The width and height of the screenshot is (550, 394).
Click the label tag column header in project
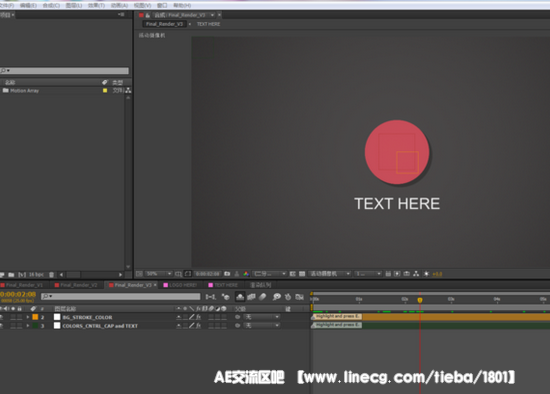tap(105, 82)
